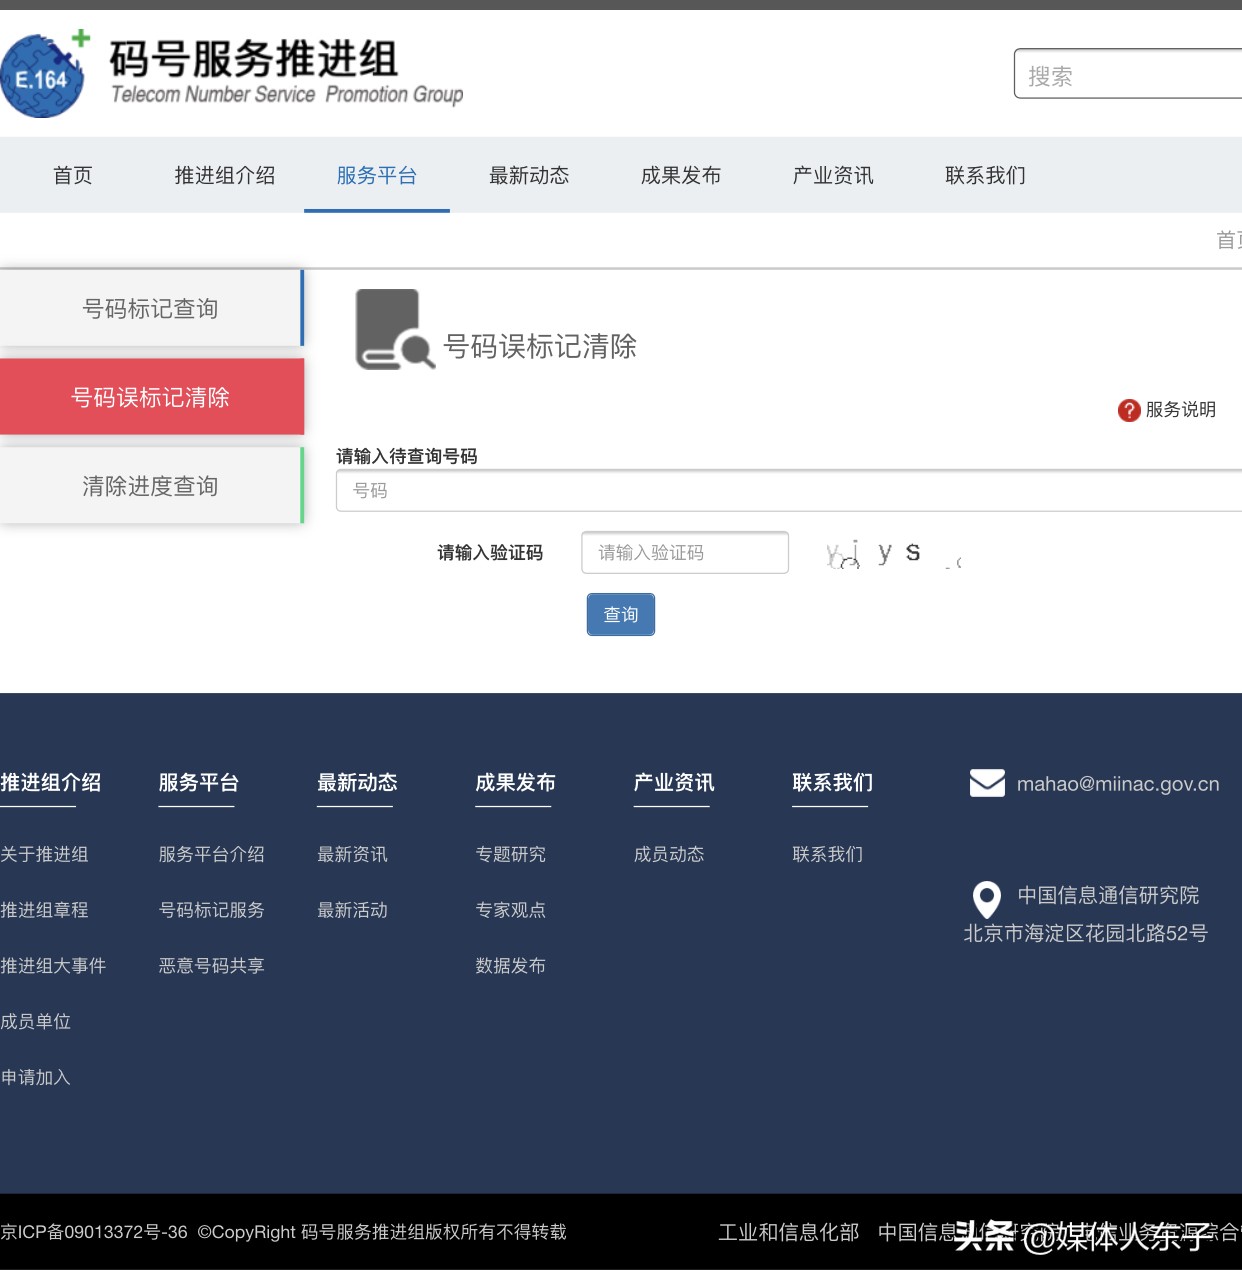This screenshot has width=1242, height=1282.
Task: Open the 最新动态 menu item
Action: tap(529, 175)
